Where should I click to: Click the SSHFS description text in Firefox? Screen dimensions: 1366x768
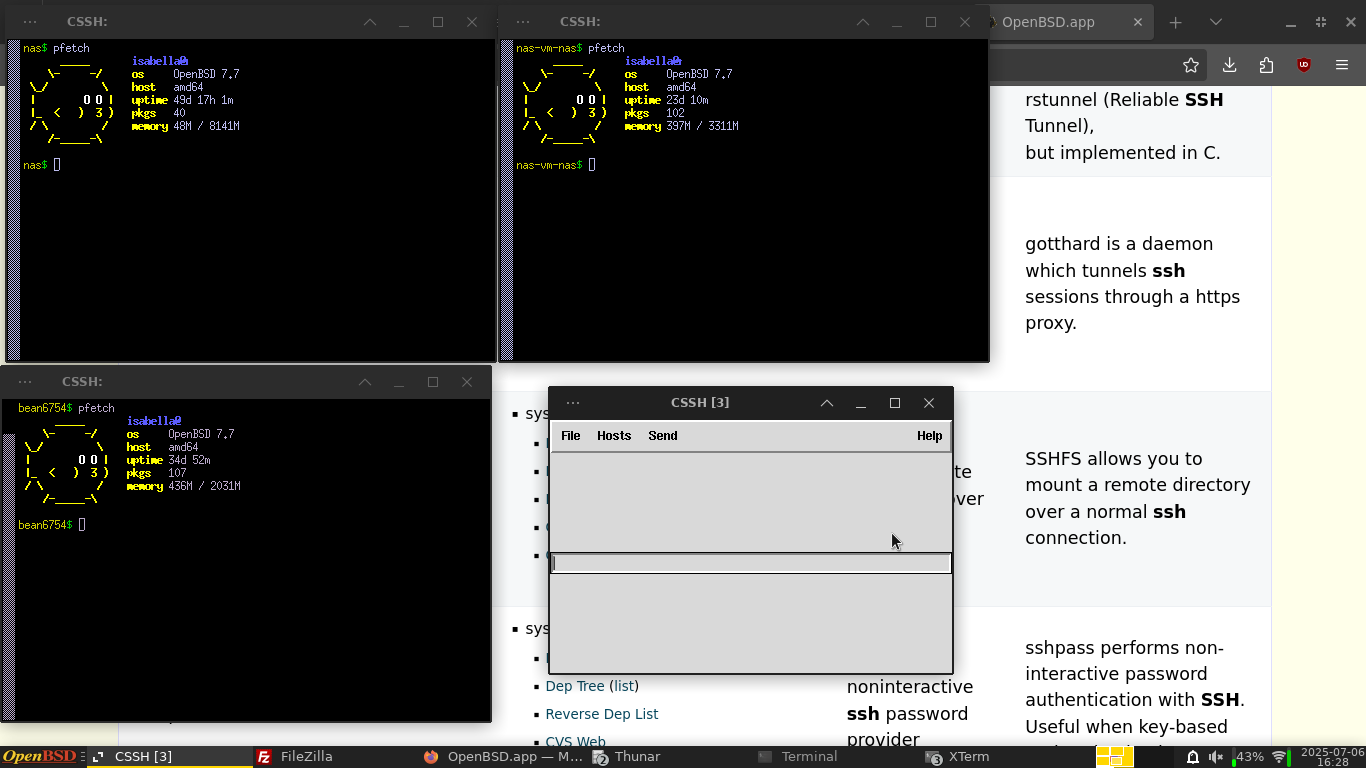[1138, 498]
